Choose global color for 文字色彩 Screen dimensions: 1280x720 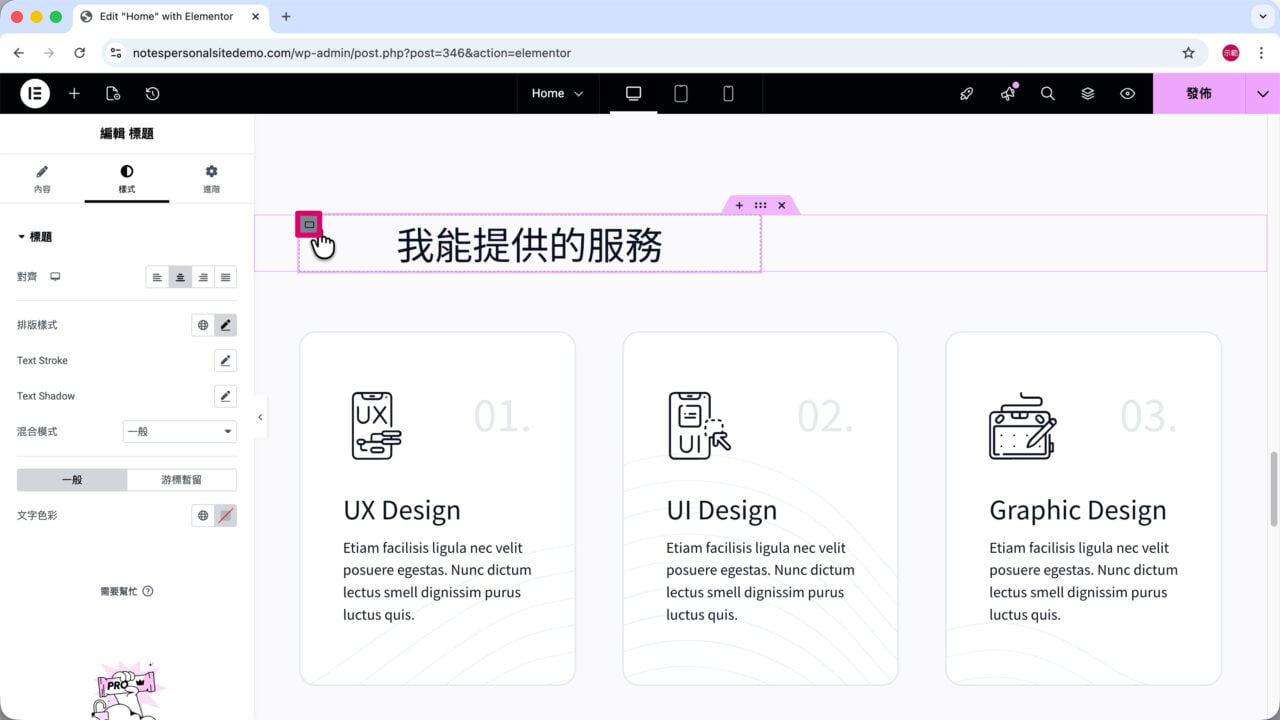pyautogui.click(x=203, y=516)
